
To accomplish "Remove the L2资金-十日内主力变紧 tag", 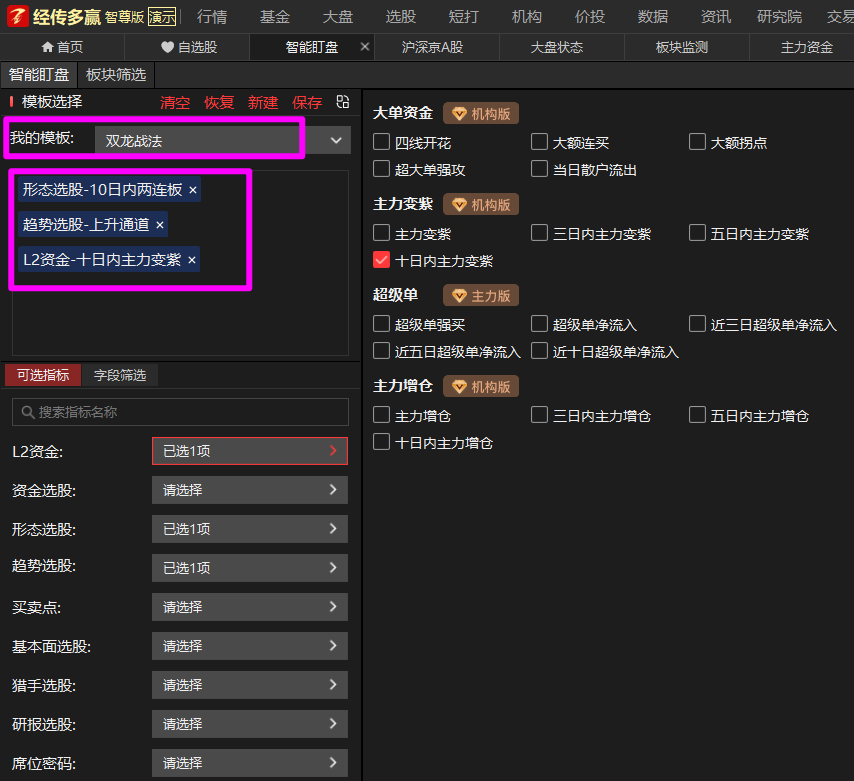I will [x=192, y=260].
